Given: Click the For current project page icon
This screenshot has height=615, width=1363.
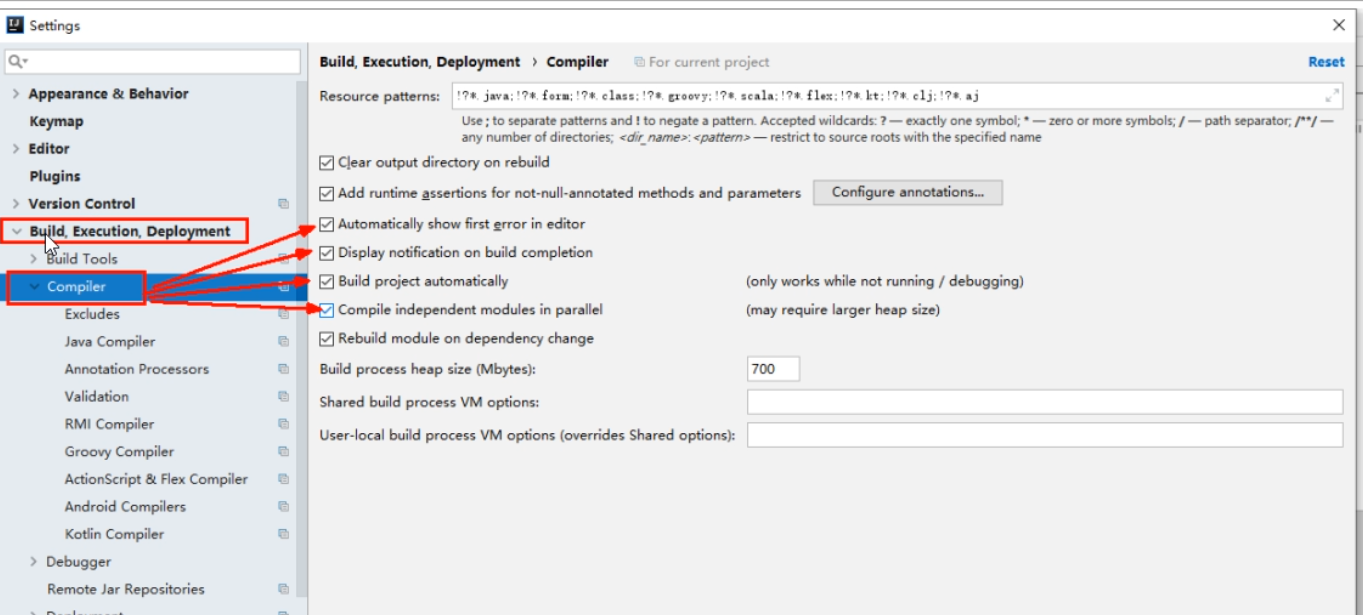Looking at the screenshot, I should pyautogui.click(x=640, y=62).
